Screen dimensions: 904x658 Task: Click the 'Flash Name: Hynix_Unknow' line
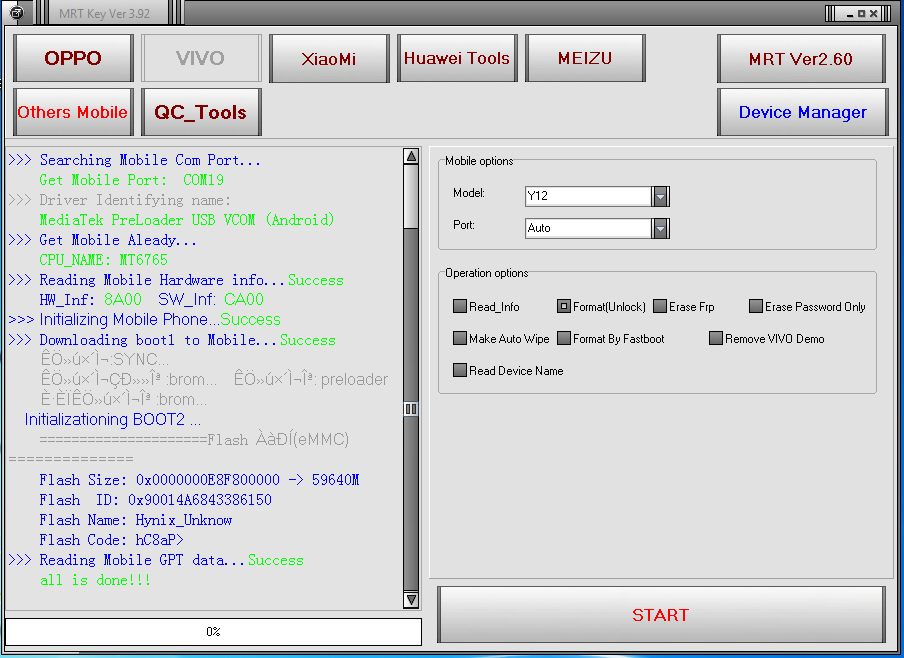tap(136, 520)
